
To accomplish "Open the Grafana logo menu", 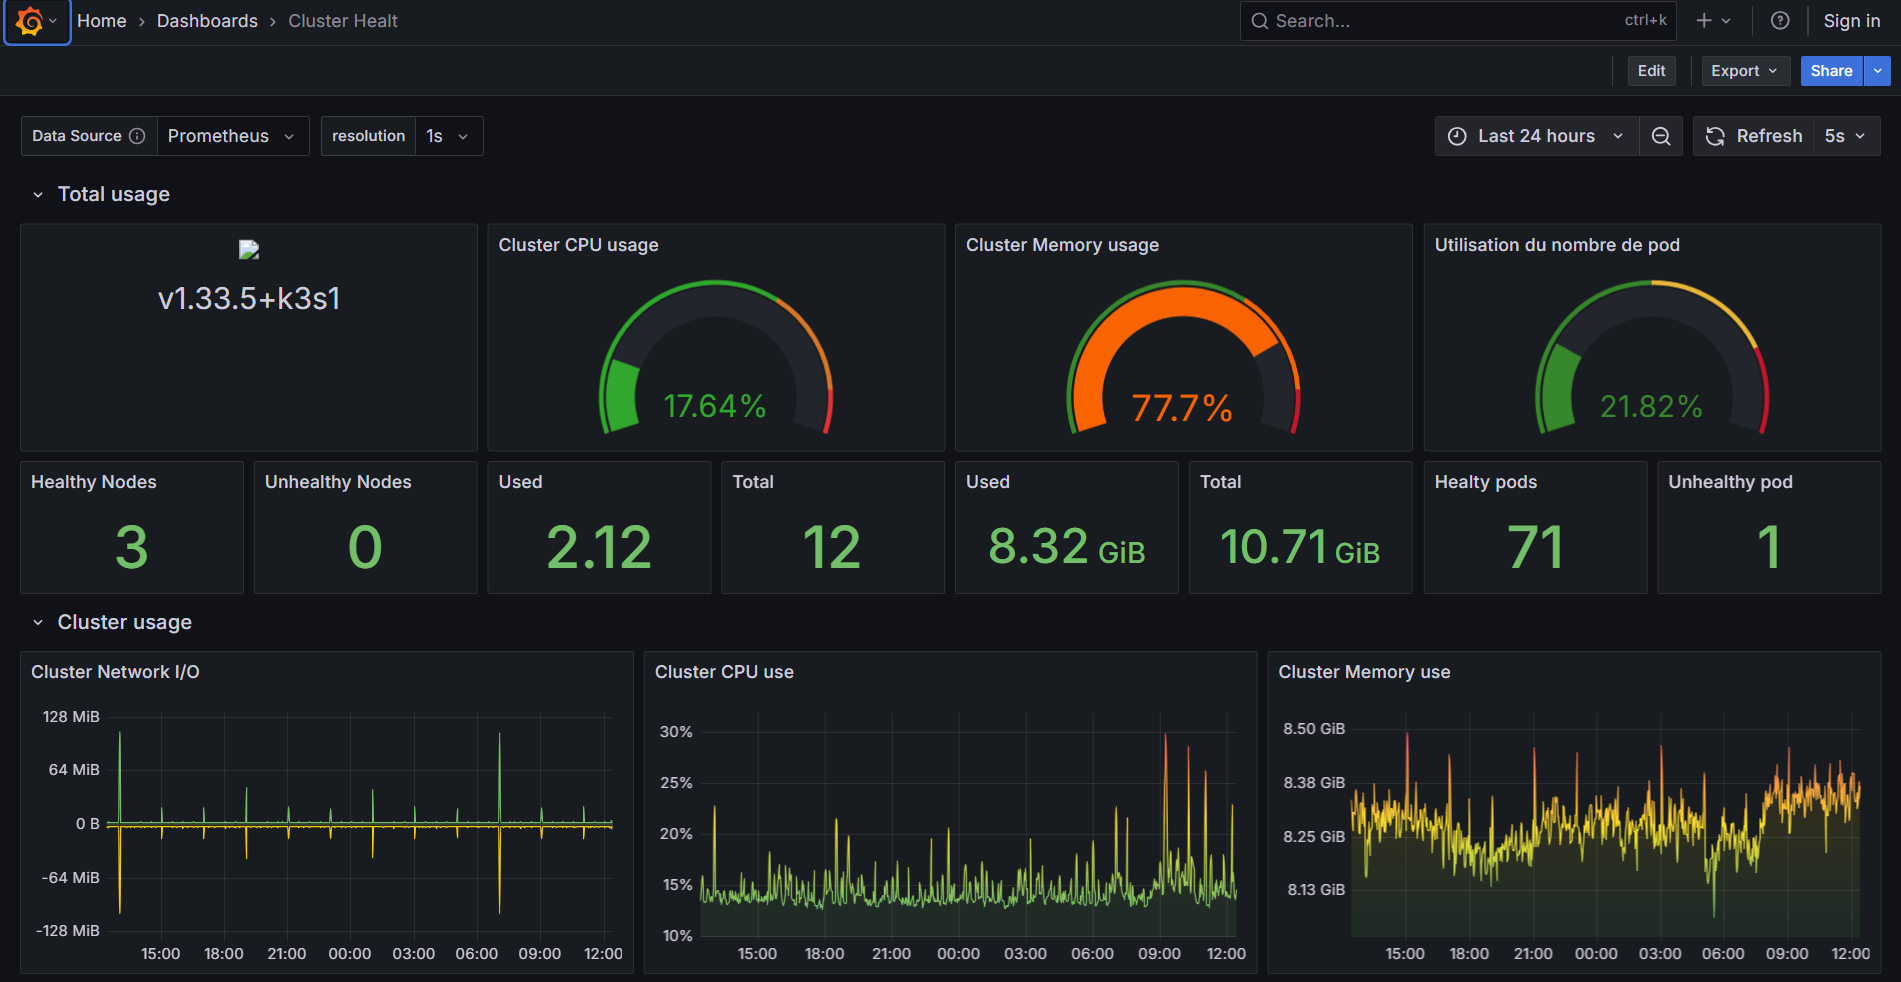I will 37,21.
